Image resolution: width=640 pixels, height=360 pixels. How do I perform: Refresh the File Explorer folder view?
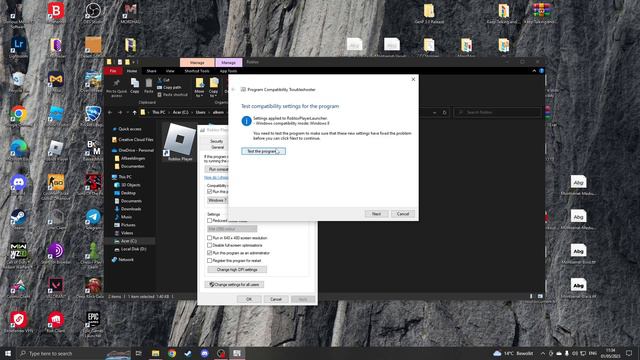pos(444,112)
